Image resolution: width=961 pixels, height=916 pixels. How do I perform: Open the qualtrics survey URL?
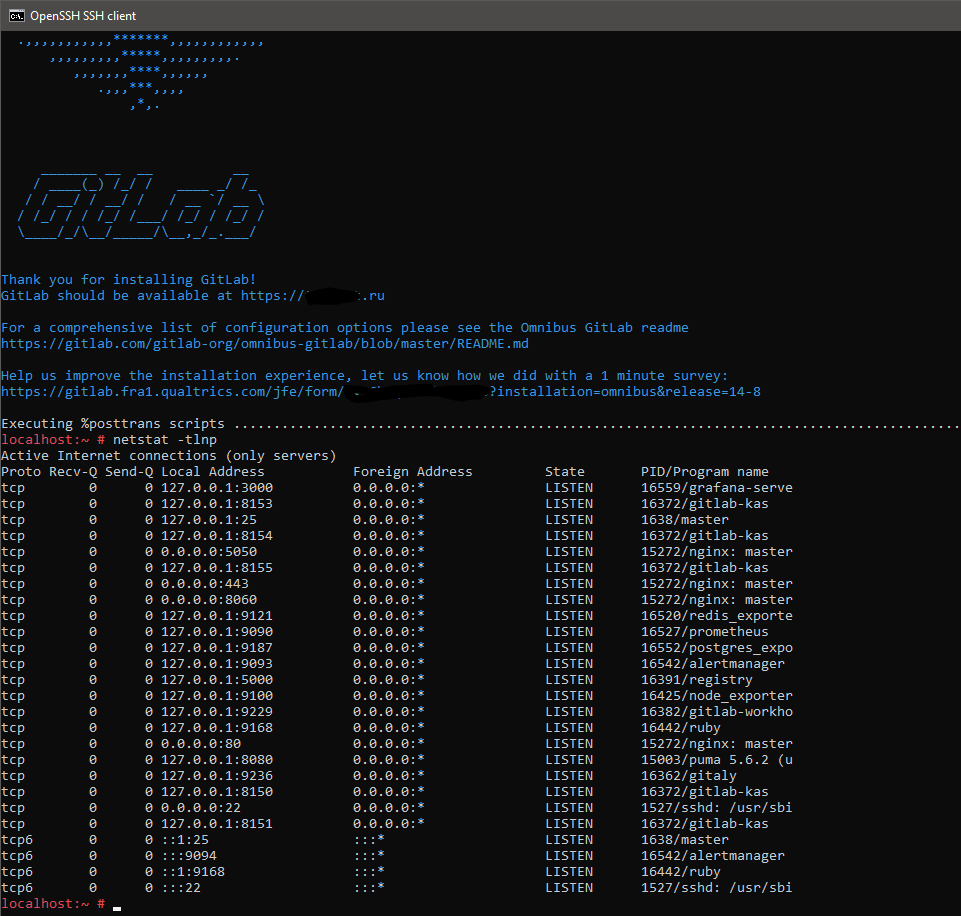381,392
